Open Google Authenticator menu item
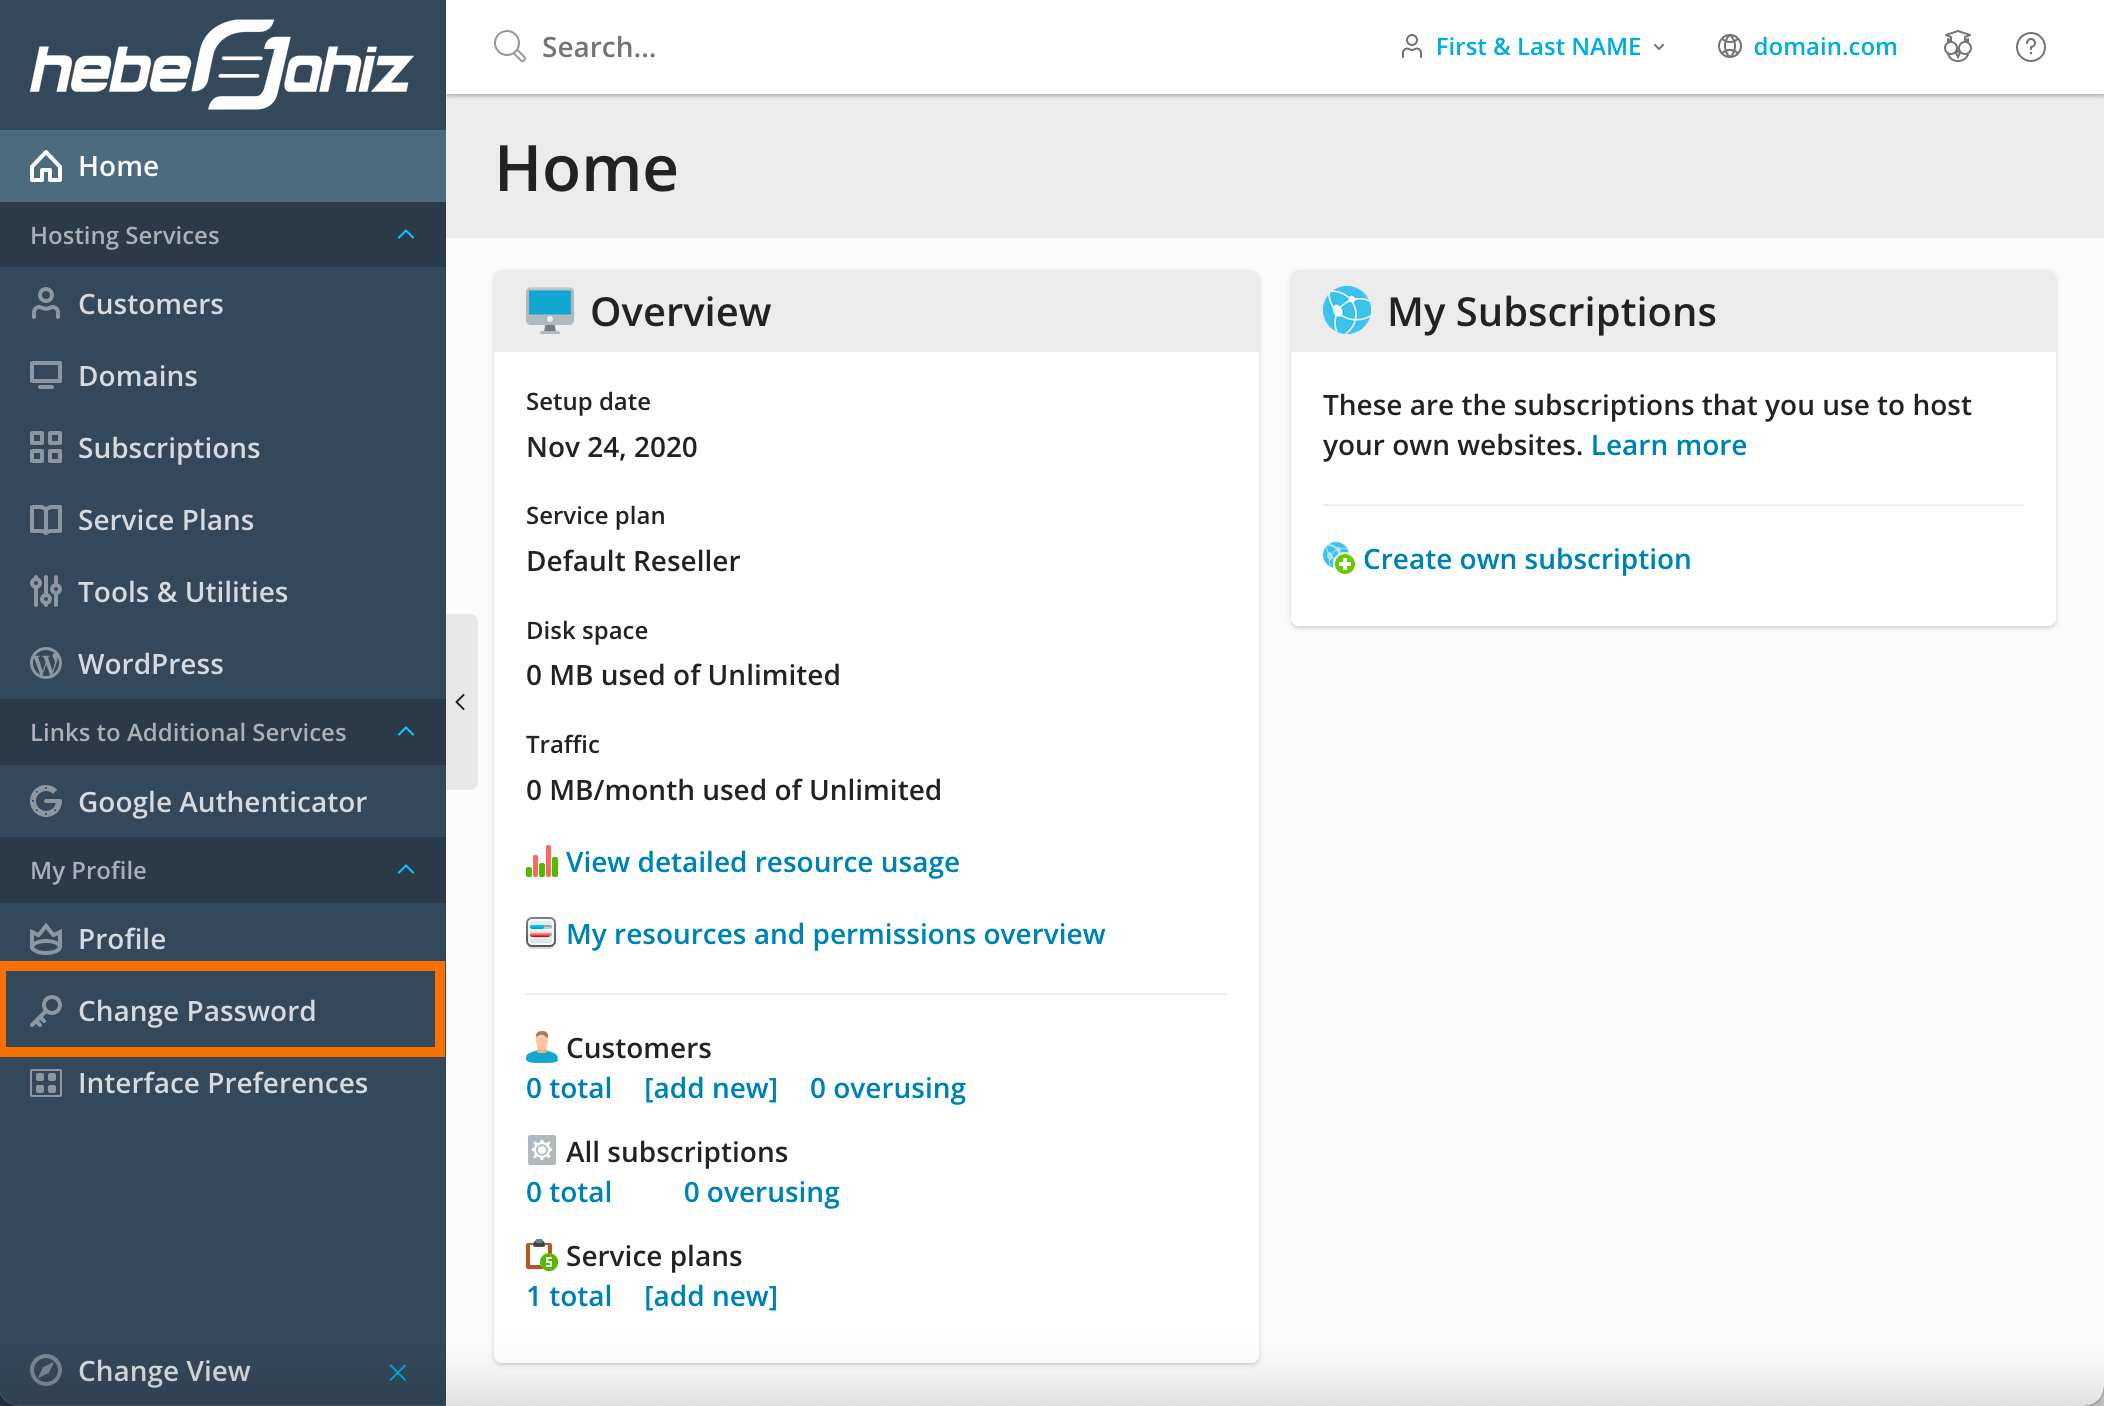This screenshot has width=2104, height=1406. pyautogui.click(x=223, y=802)
